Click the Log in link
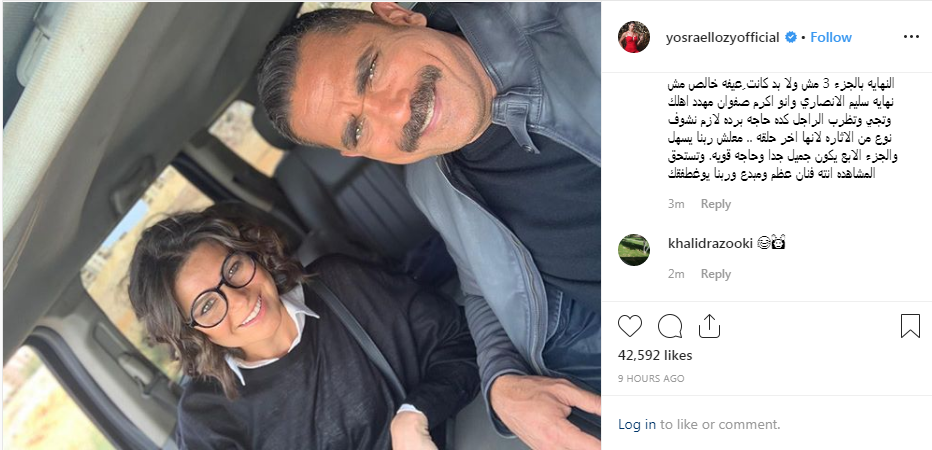Screen dimensions: 932x450 637,424
